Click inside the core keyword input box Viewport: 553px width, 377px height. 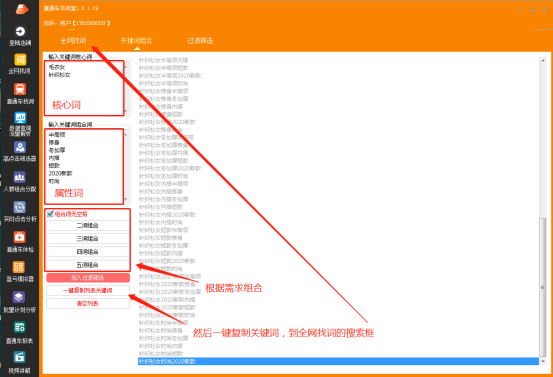tap(86, 88)
